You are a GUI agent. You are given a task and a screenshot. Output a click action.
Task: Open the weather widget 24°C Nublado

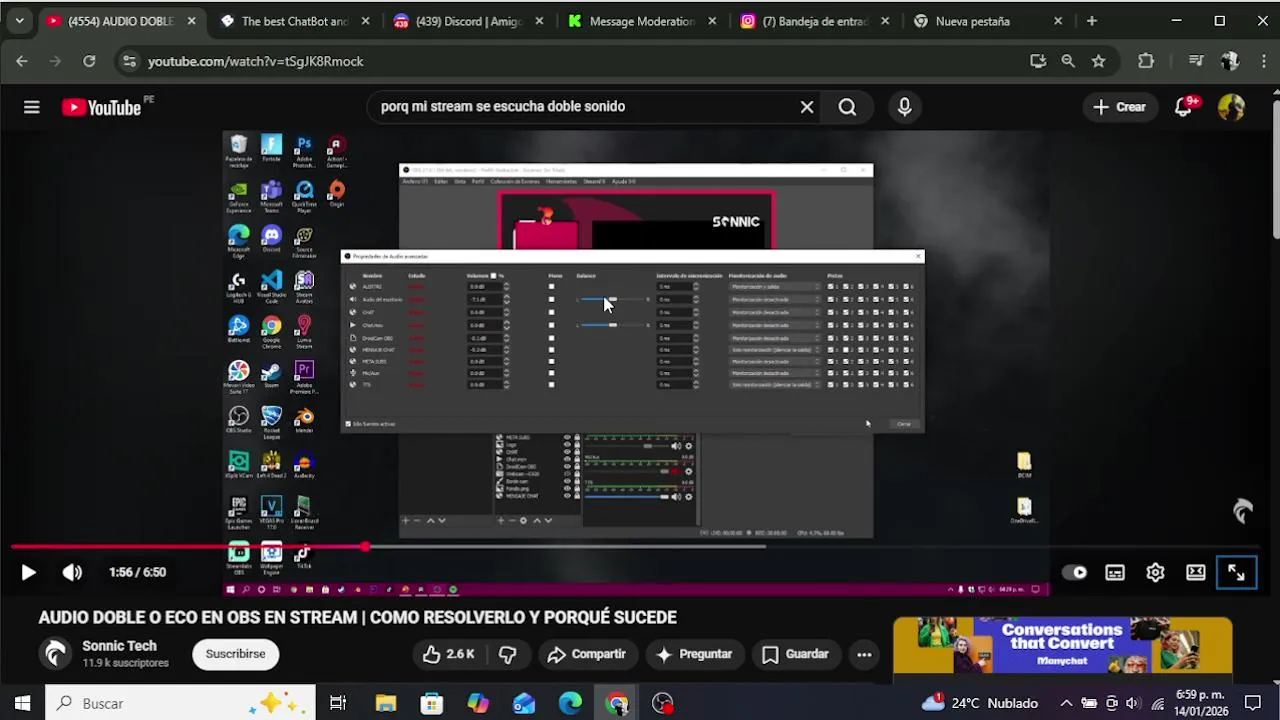[980, 703]
